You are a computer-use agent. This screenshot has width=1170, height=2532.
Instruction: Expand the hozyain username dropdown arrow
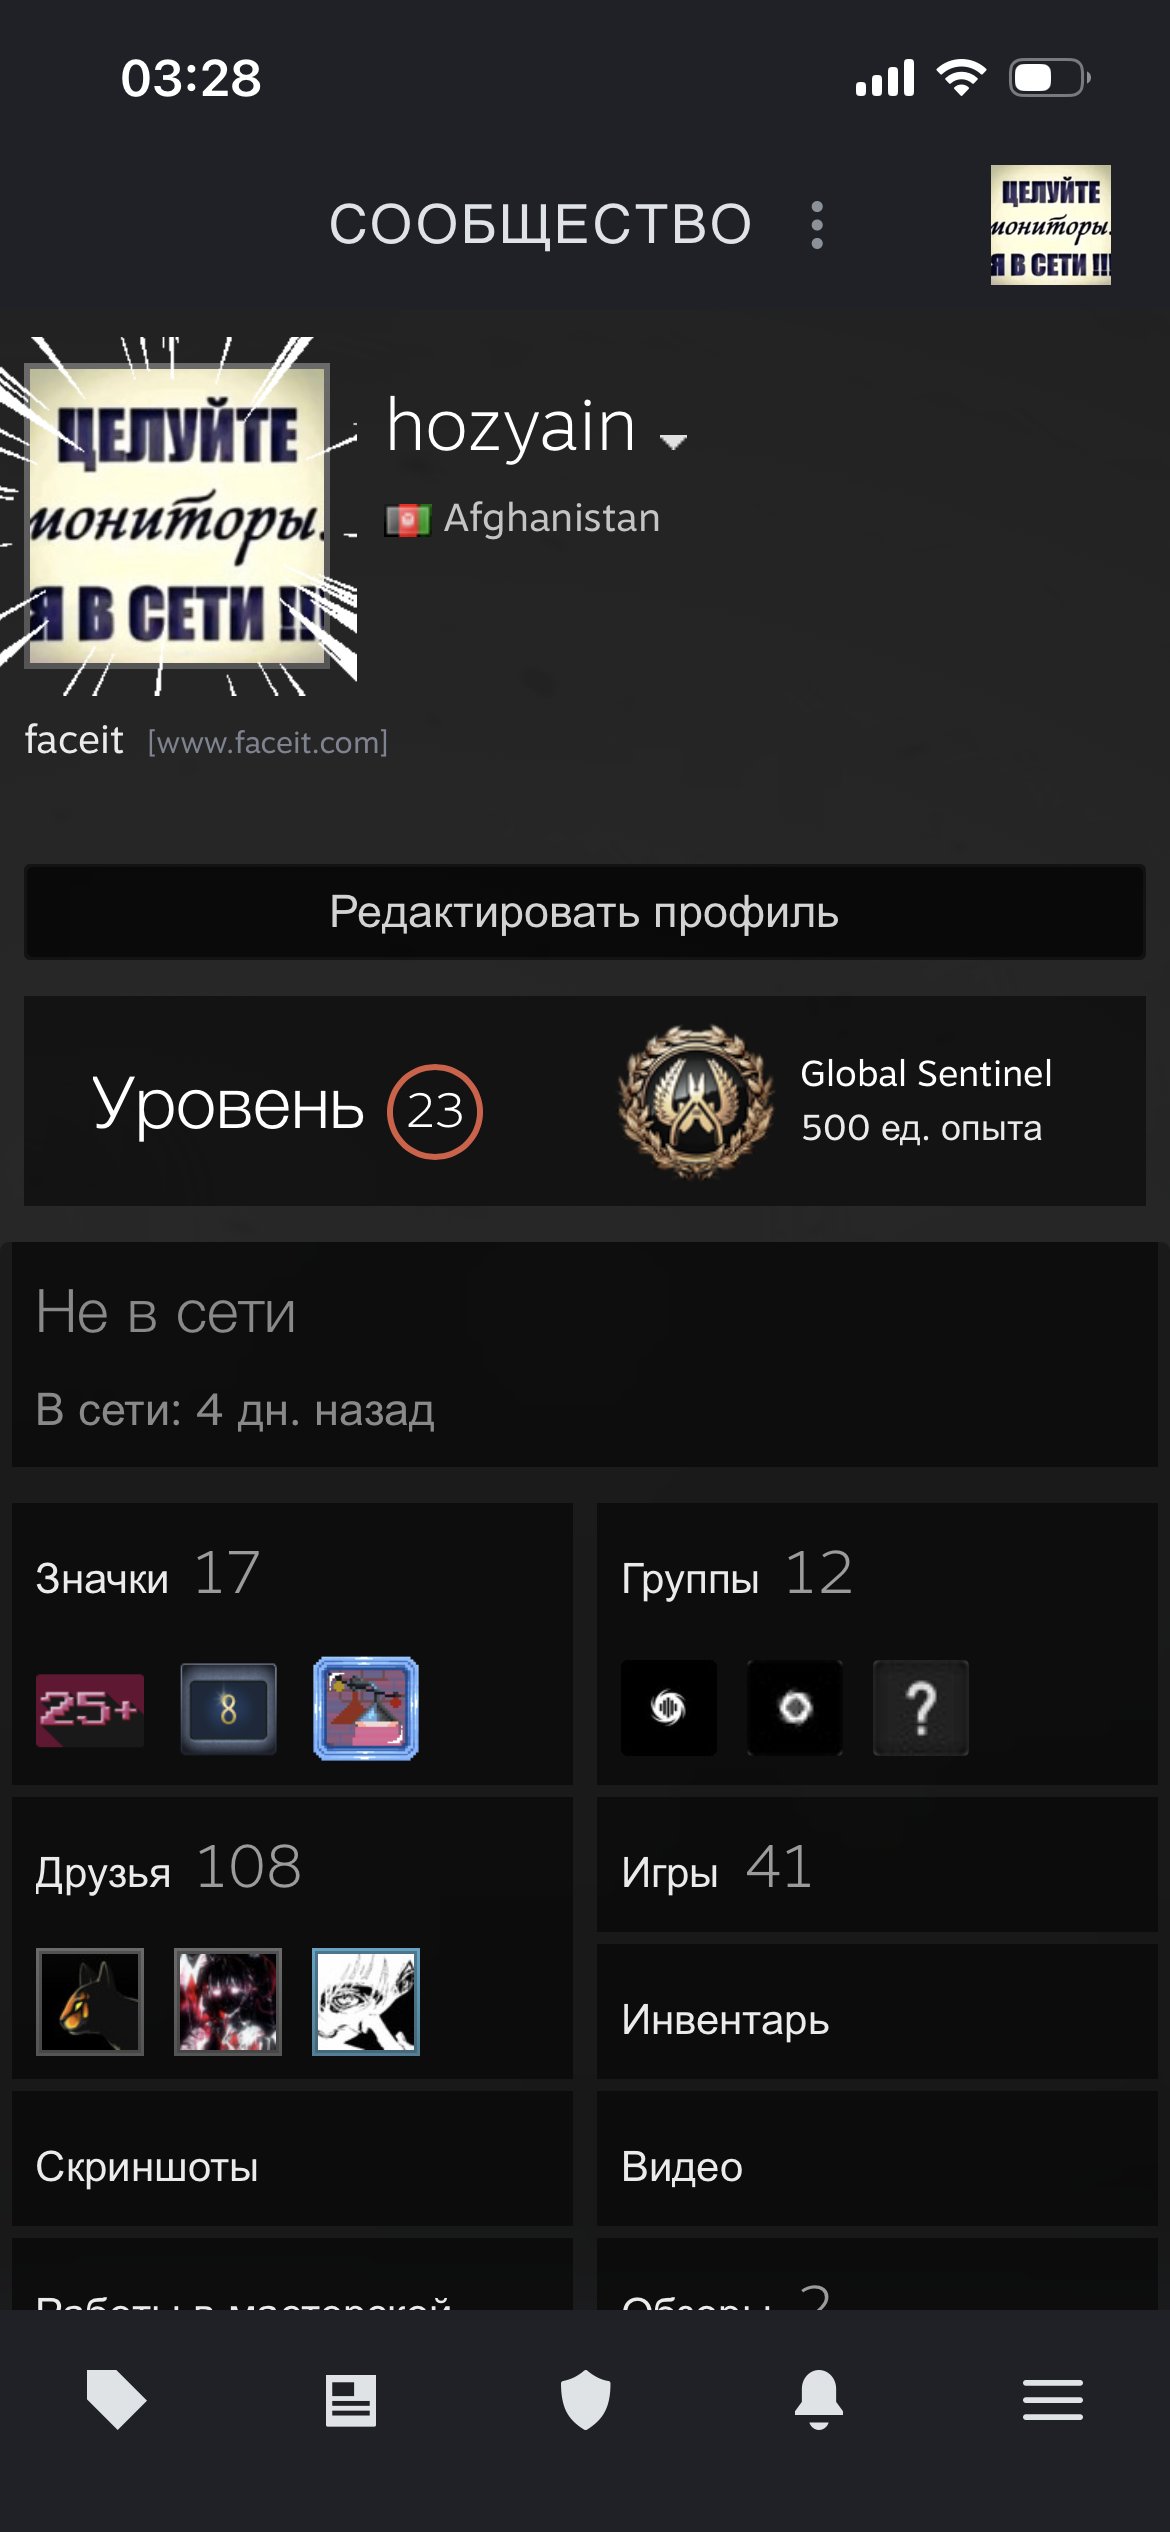[674, 441]
